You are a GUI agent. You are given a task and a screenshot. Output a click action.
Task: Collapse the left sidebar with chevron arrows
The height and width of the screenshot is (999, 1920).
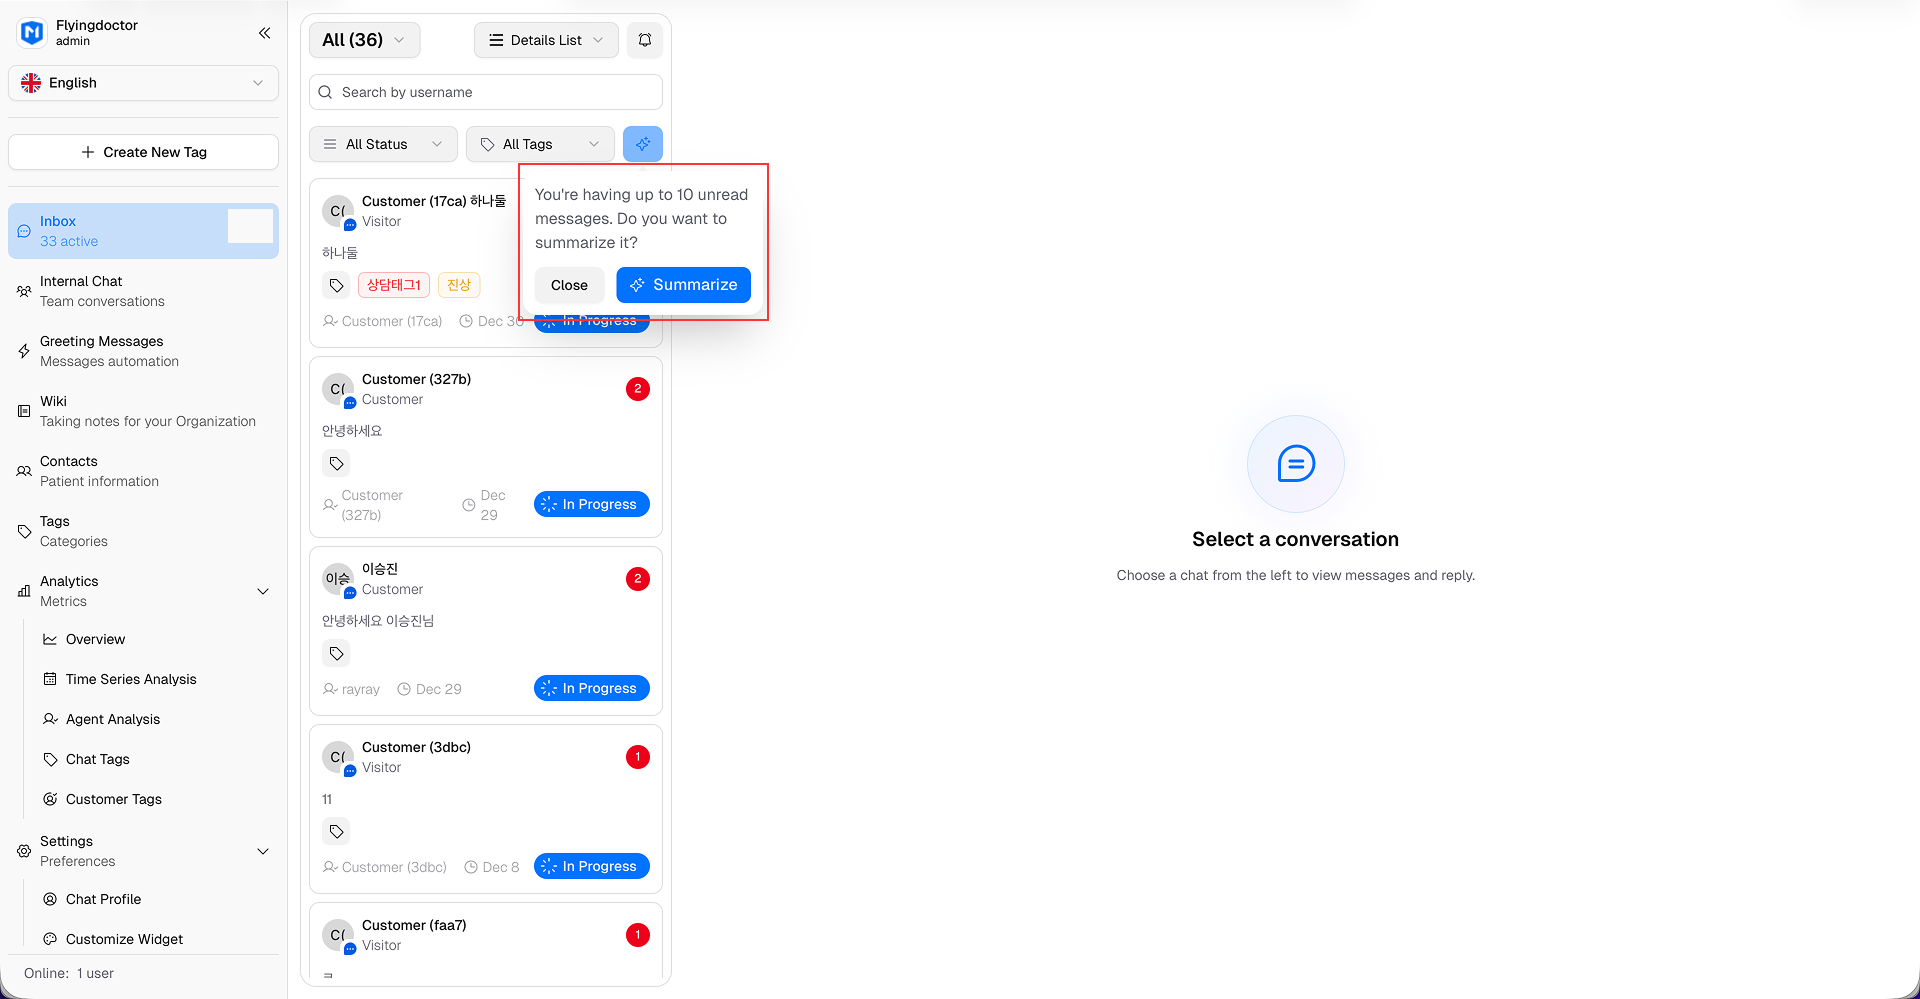click(264, 33)
